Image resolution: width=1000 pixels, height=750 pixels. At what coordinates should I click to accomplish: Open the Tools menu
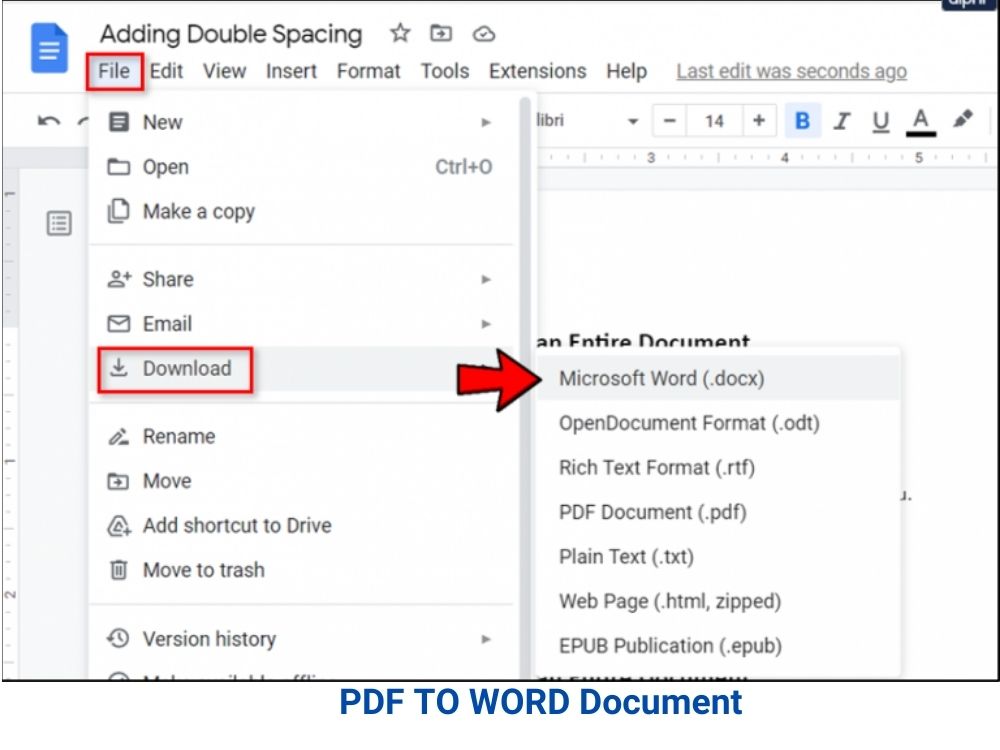tap(445, 71)
